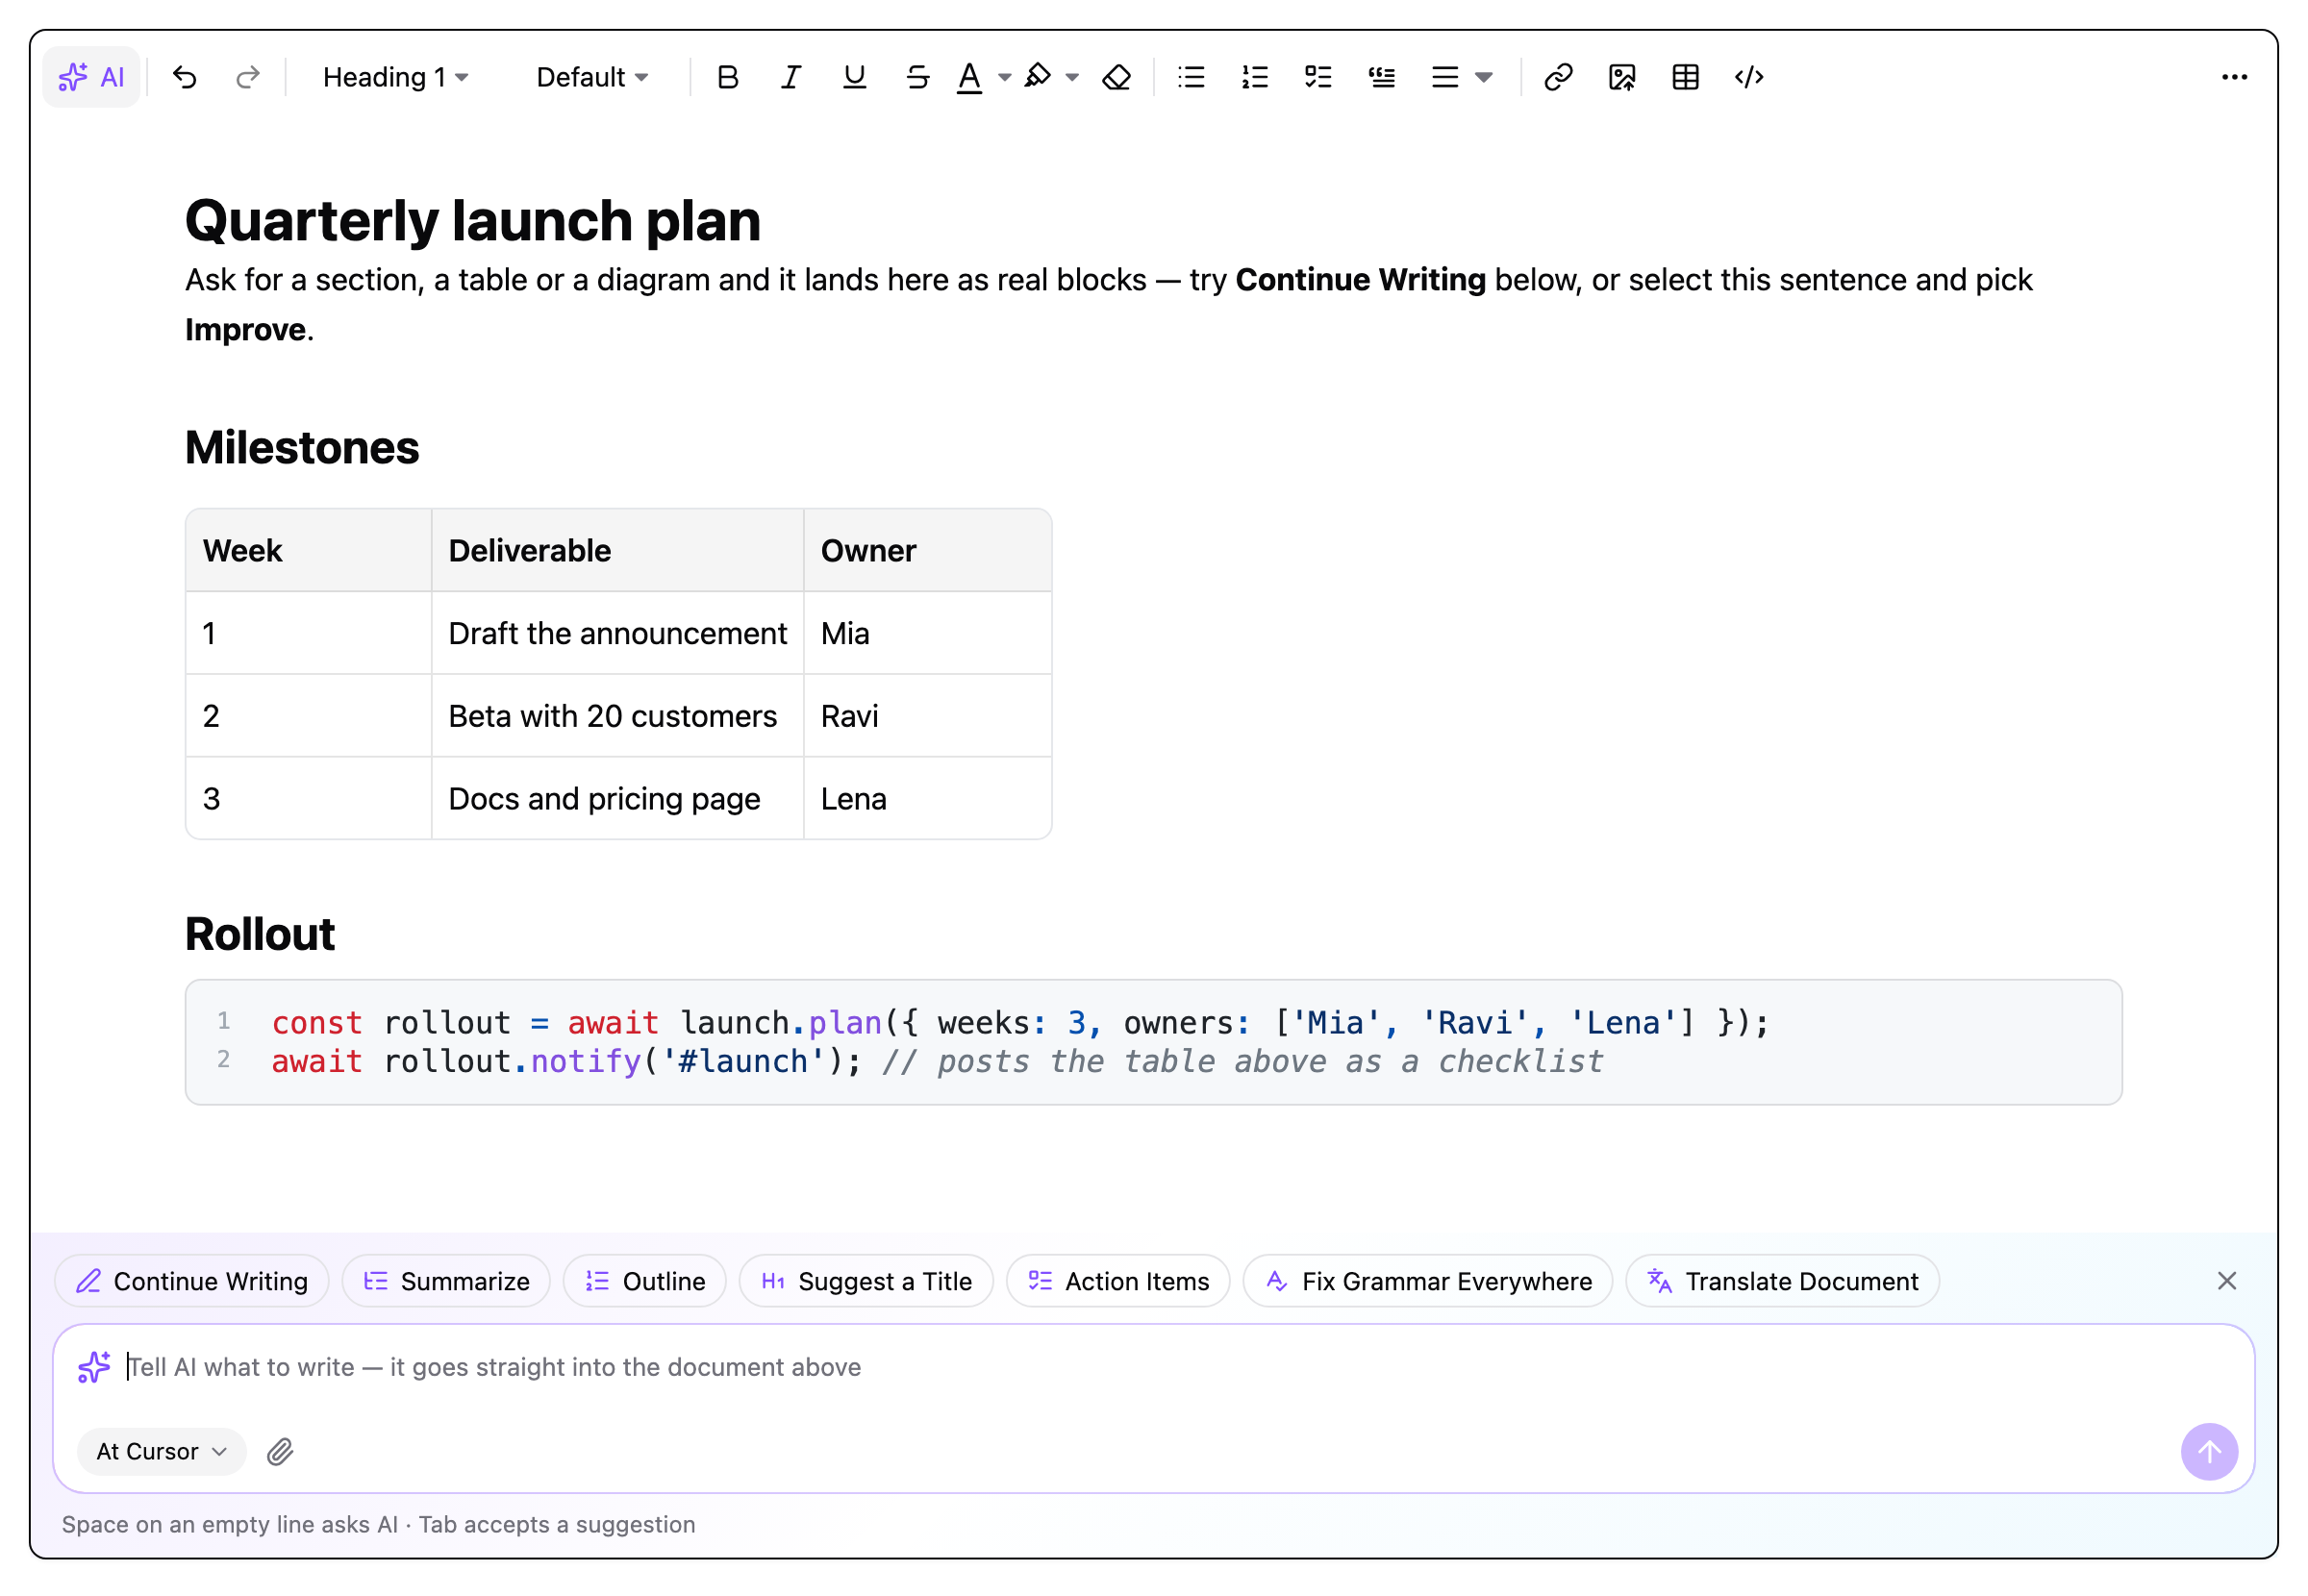
Task: Click the Lena owner cell
Action: click(927, 799)
